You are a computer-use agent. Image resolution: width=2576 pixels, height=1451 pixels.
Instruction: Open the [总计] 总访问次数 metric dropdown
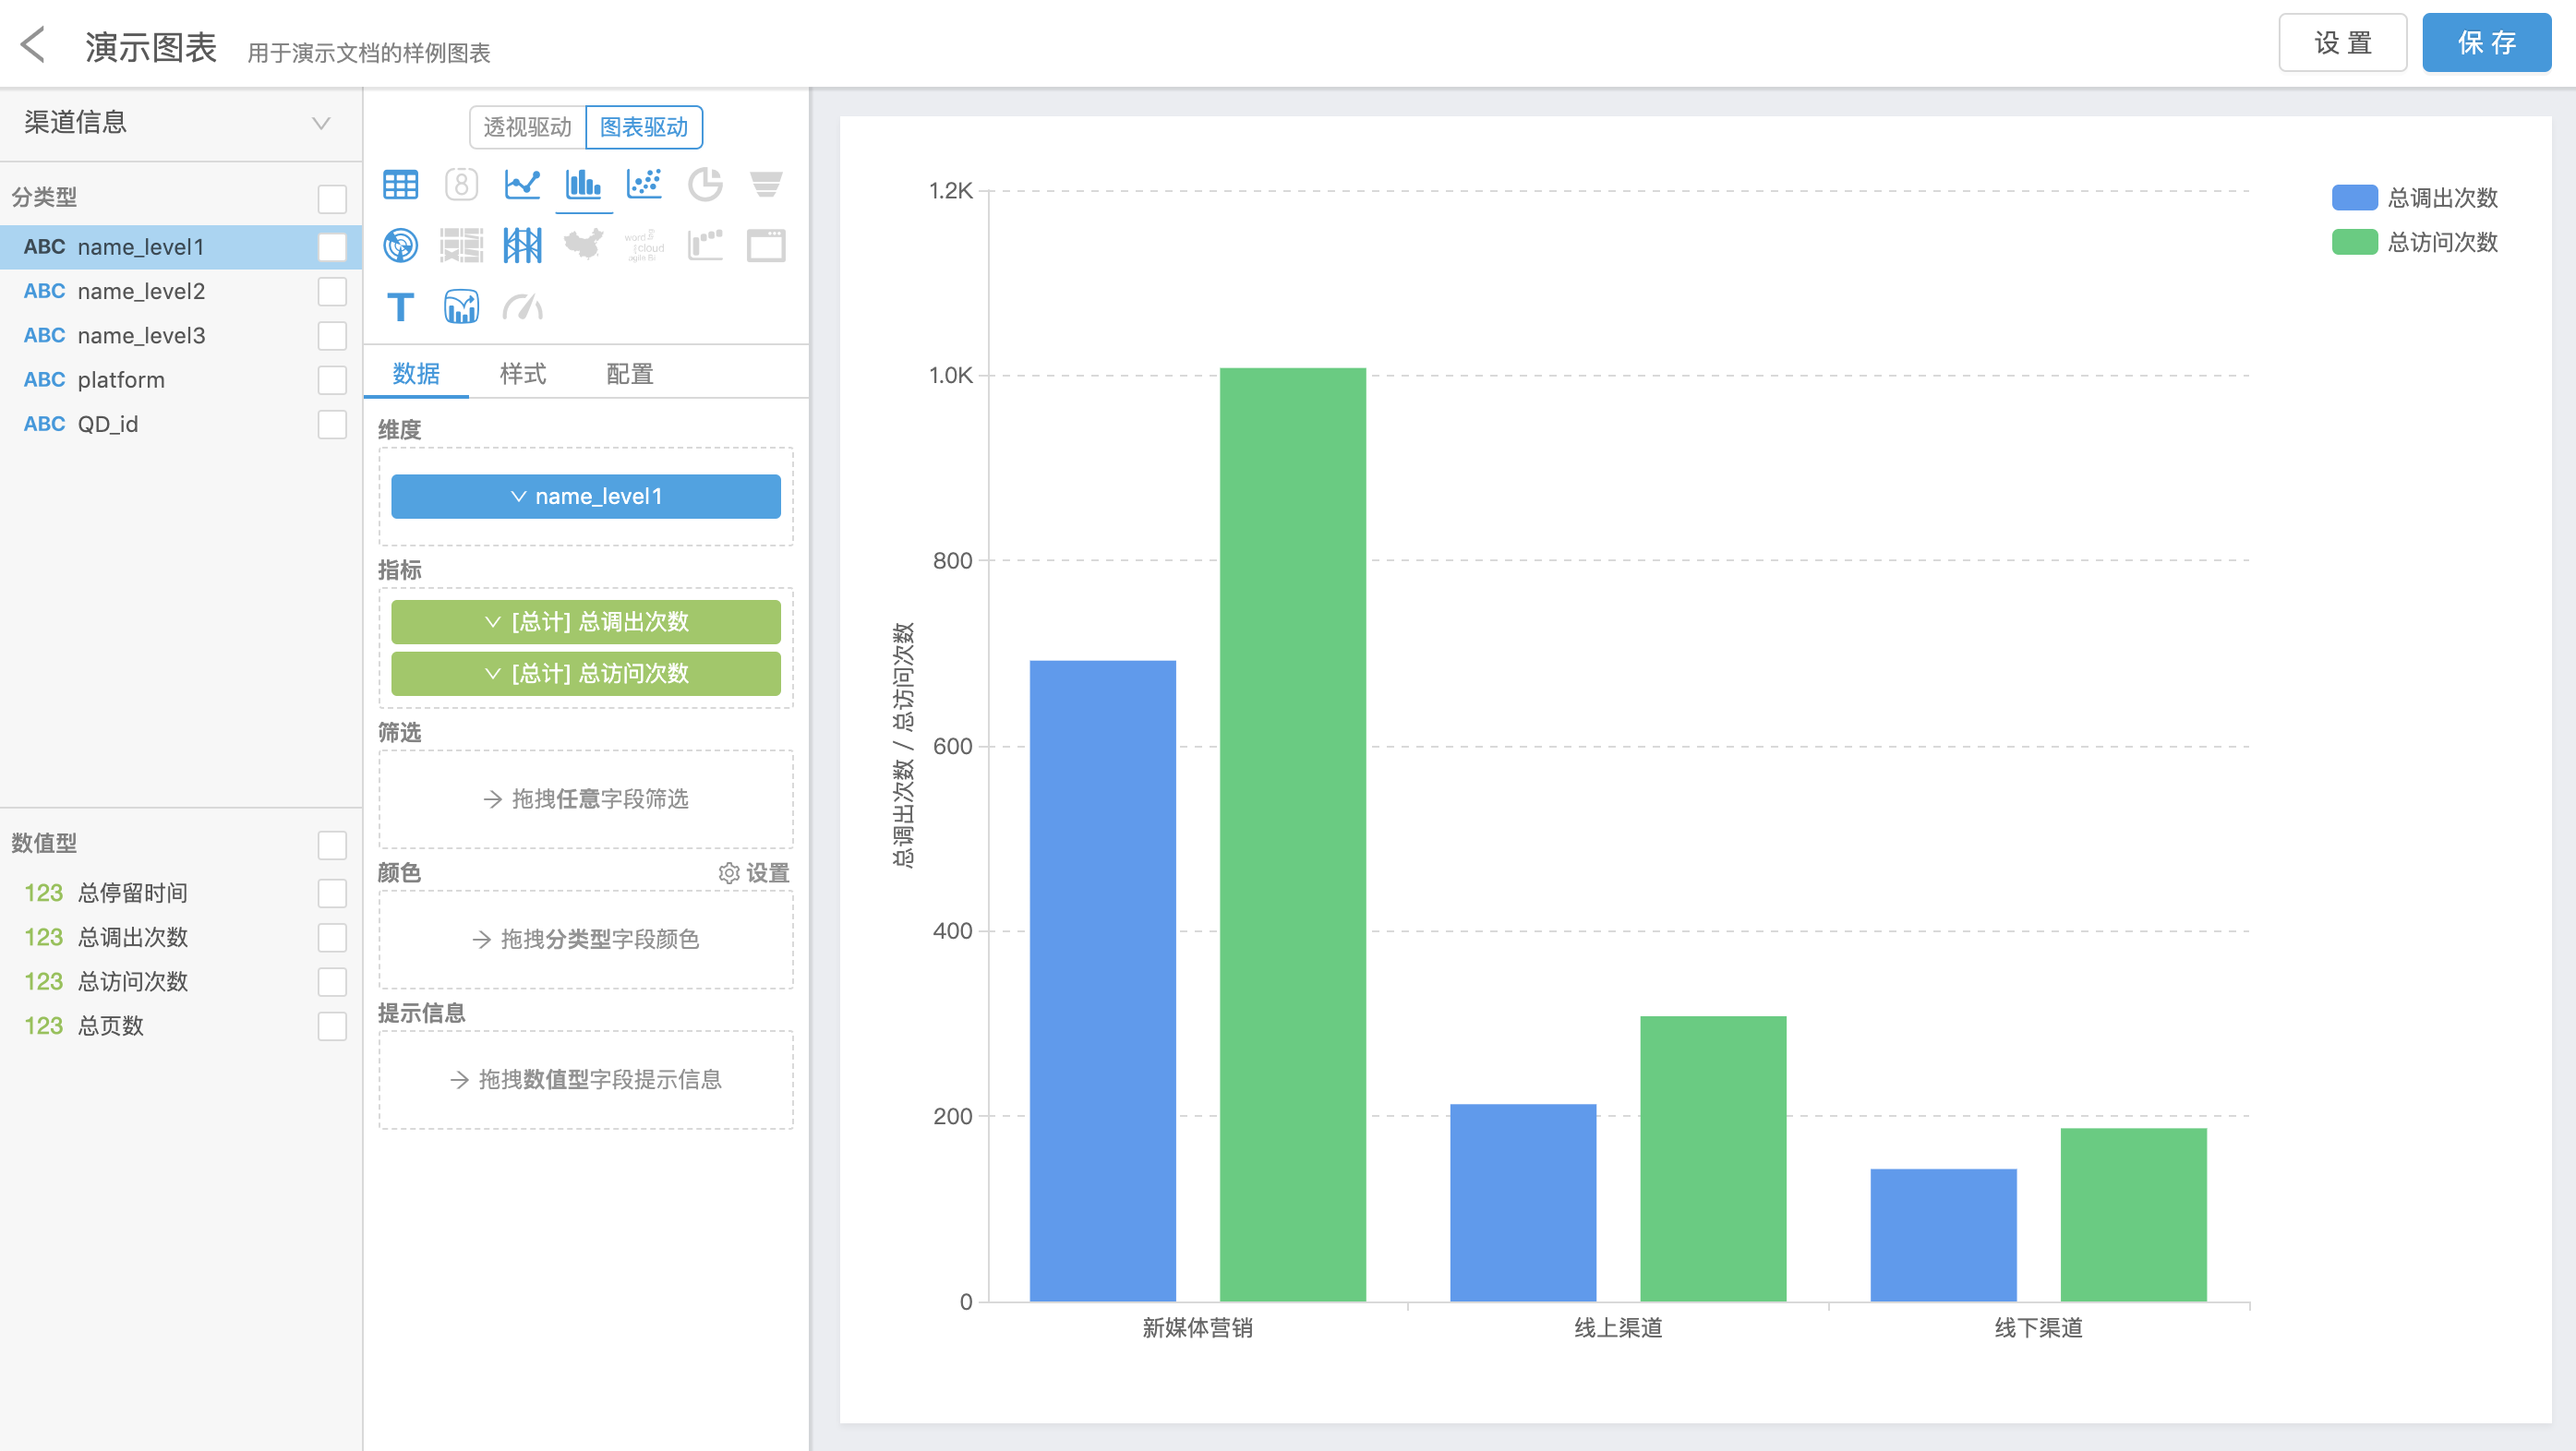click(x=492, y=674)
